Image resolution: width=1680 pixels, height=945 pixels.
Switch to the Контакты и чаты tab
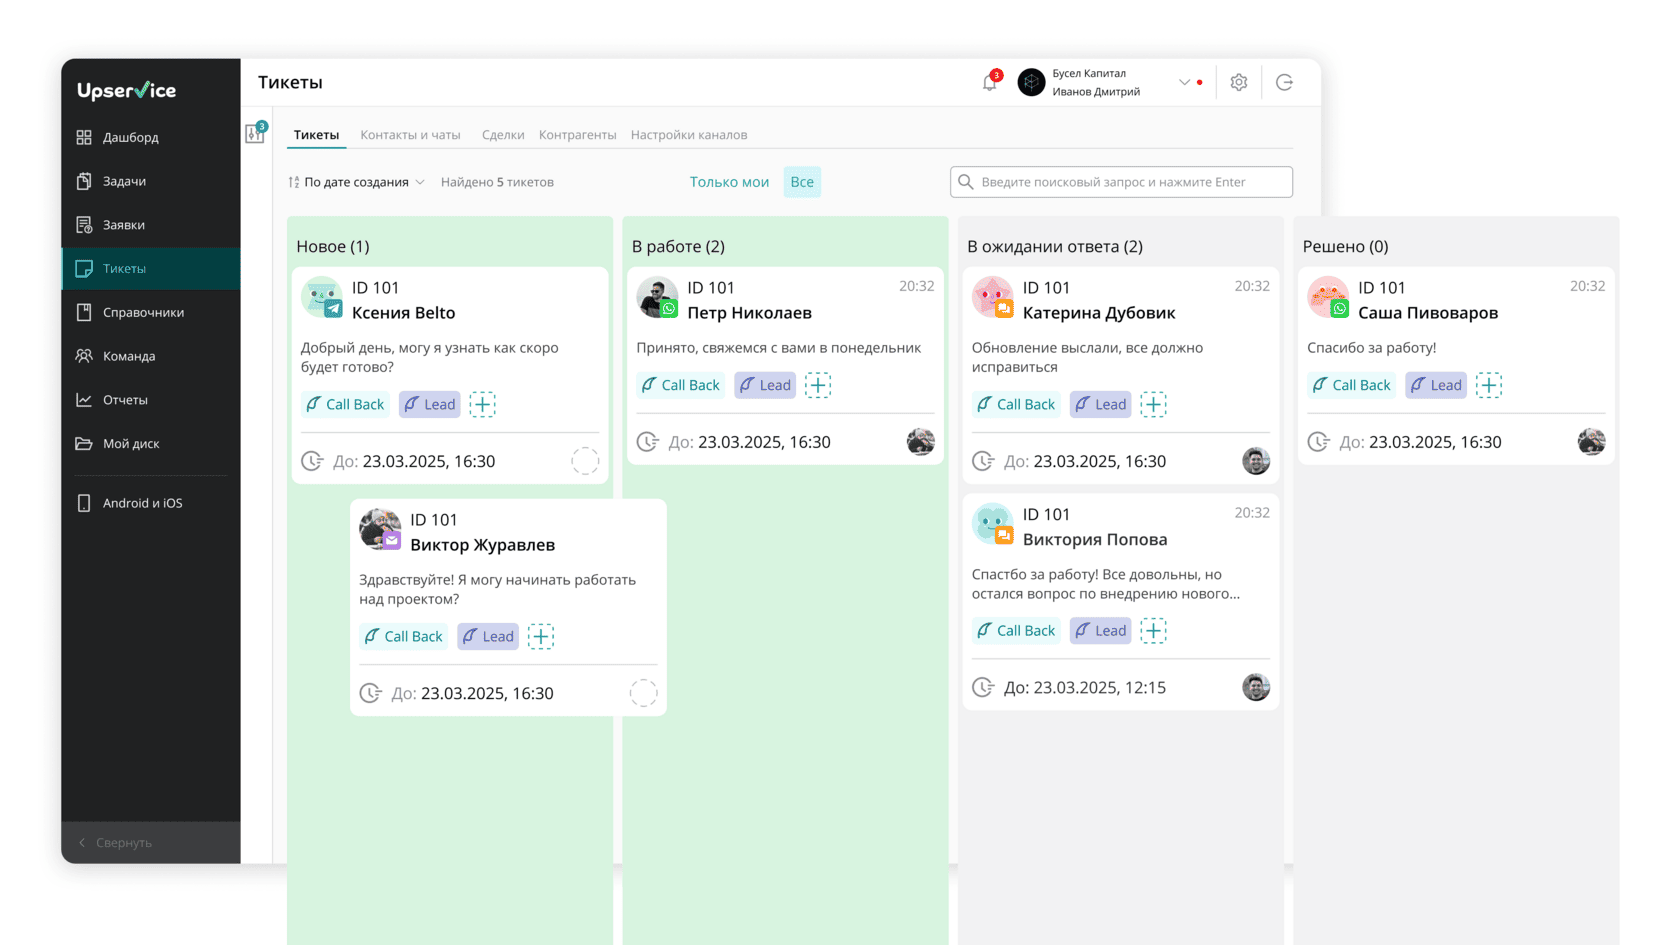(x=410, y=135)
